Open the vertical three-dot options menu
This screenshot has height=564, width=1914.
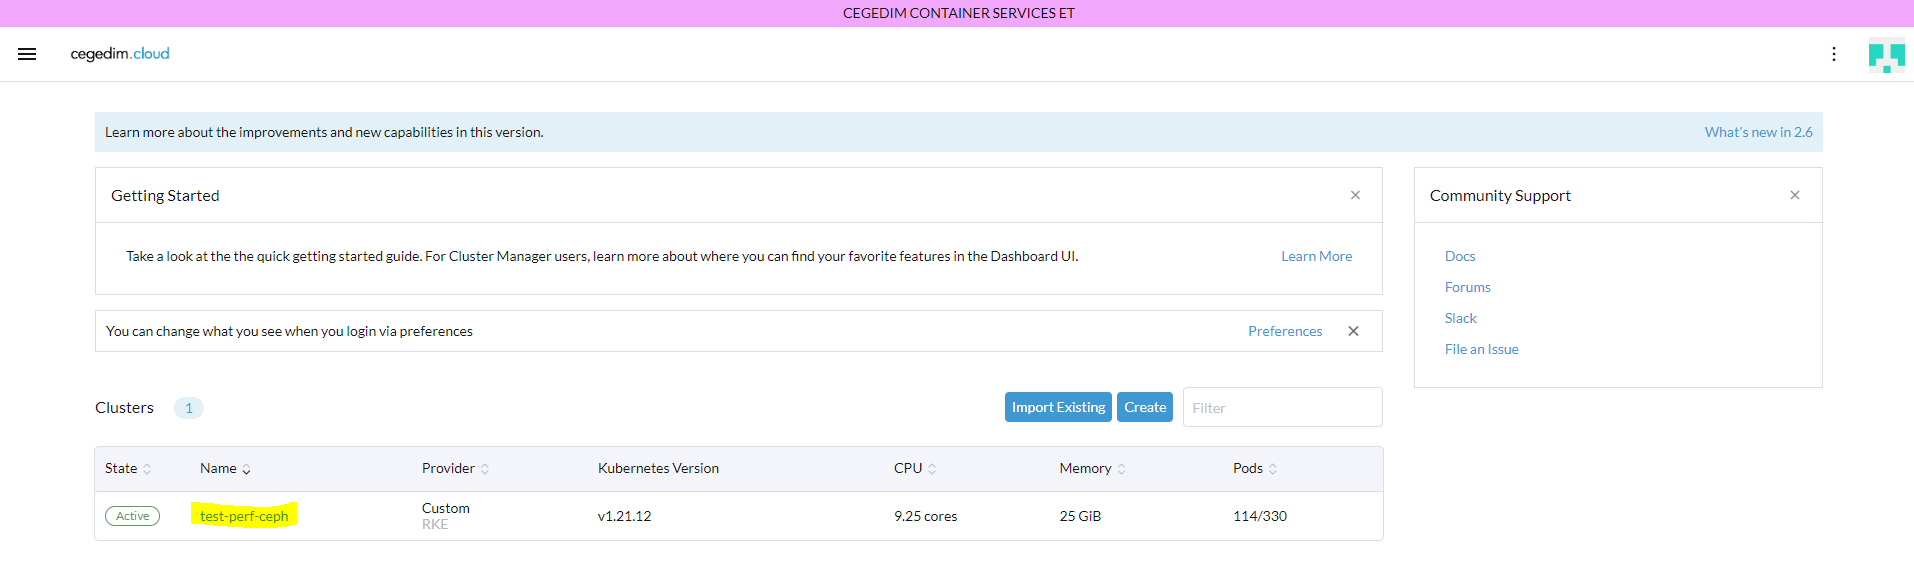coord(1834,54)
